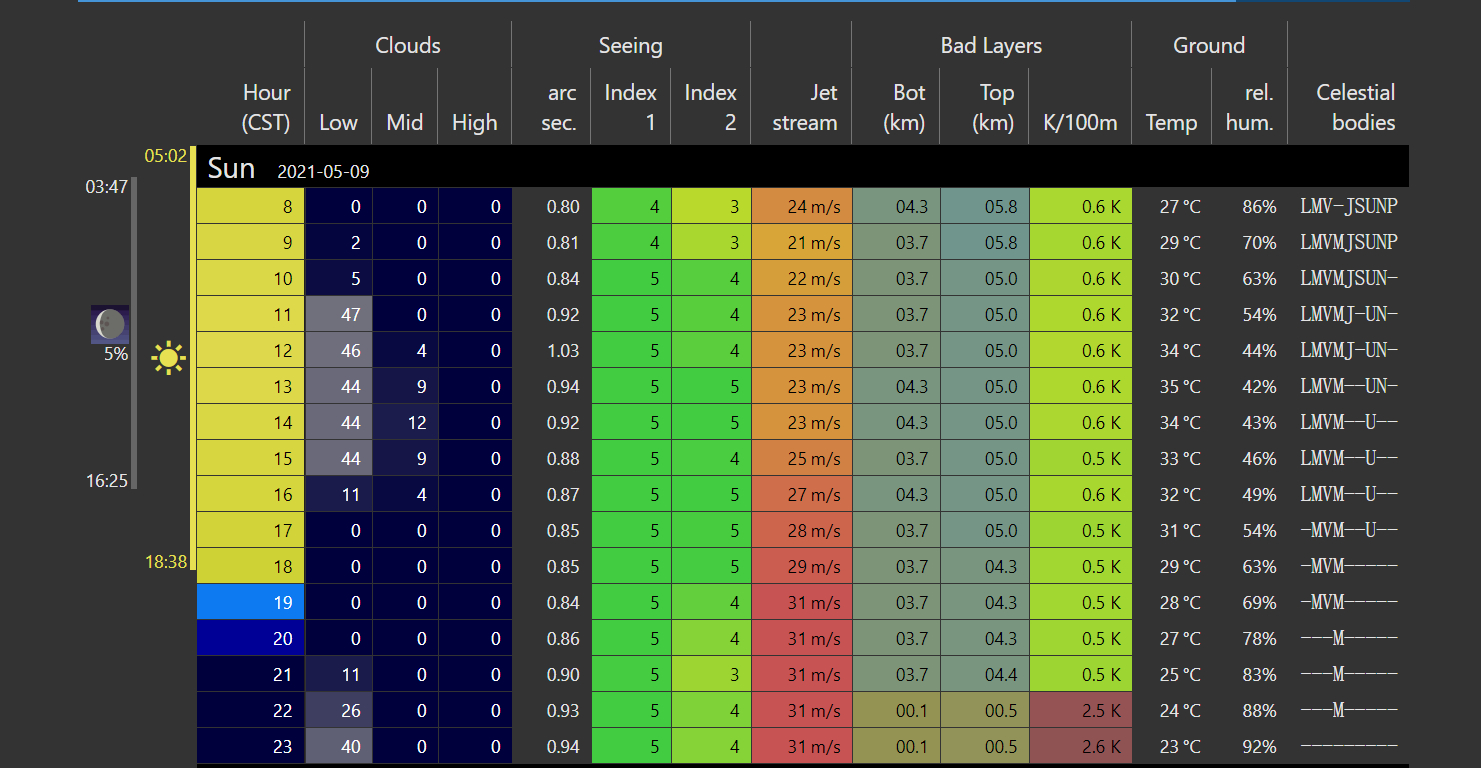
Task: Click the 25 m/s jet stream cell
Action: pyautogui.click(x=802, y=458)
